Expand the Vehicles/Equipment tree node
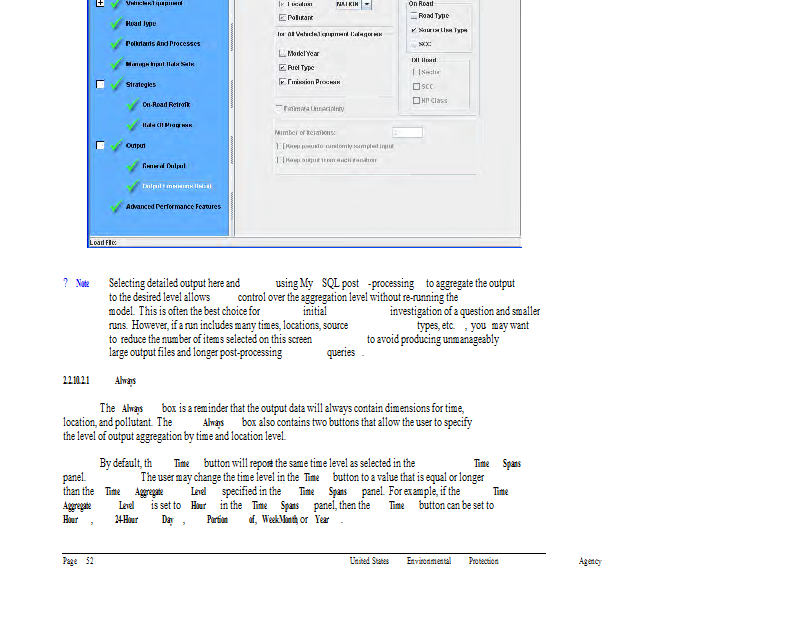 pyautogui.click(x=99, y=4)
